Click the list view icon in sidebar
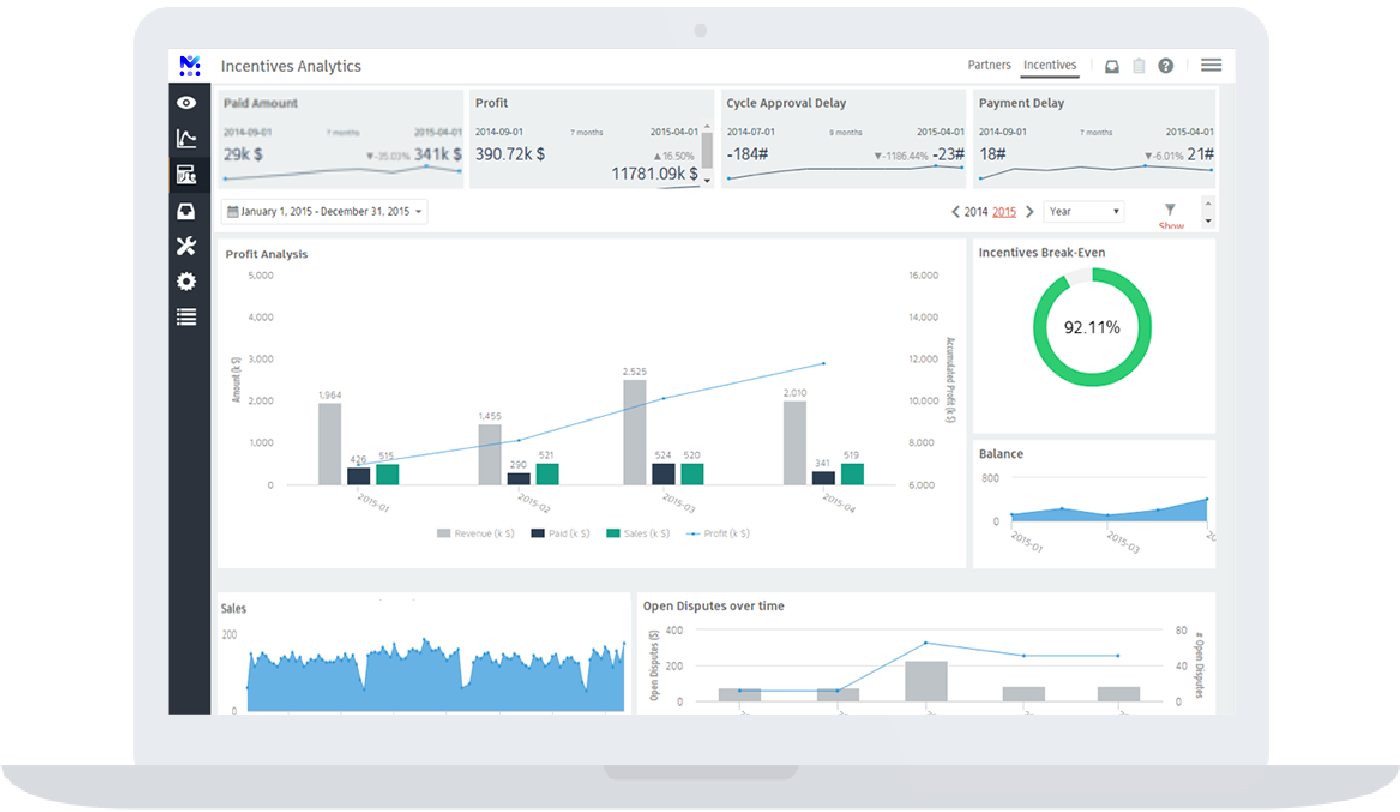The image size is (1400, 812). tap(186, 317)
